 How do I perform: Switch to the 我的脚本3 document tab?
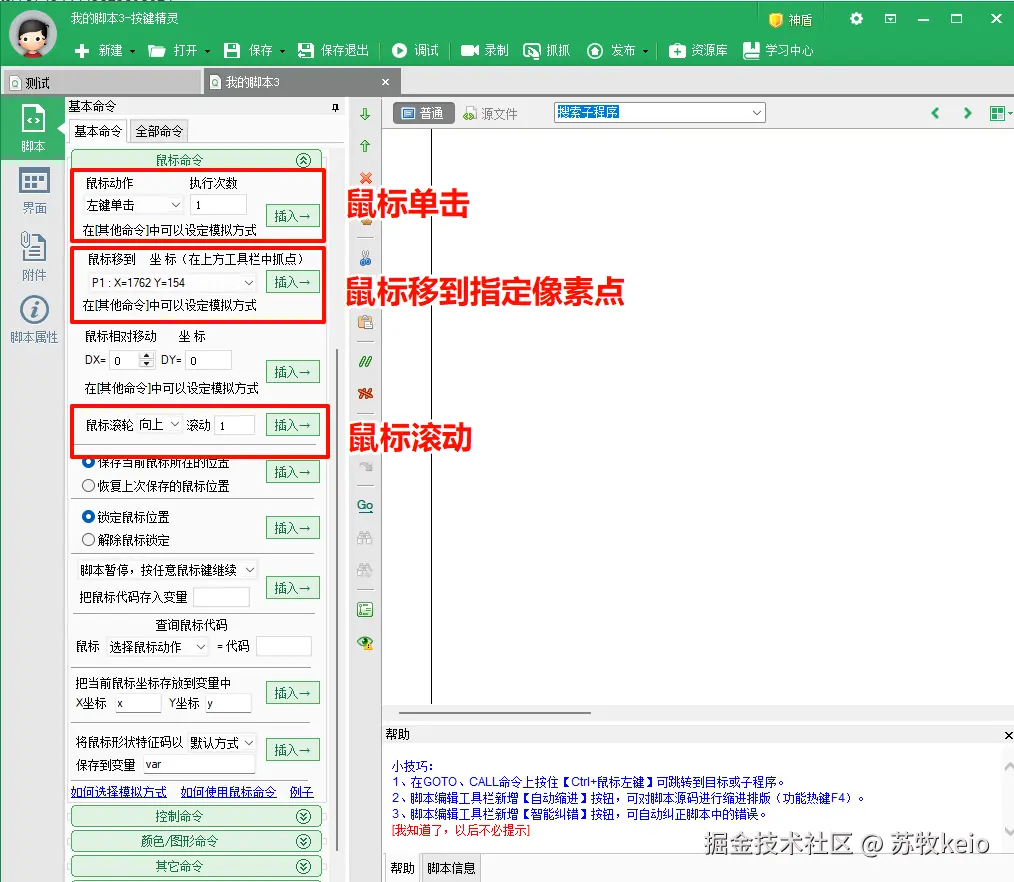[x=300, y=82]
